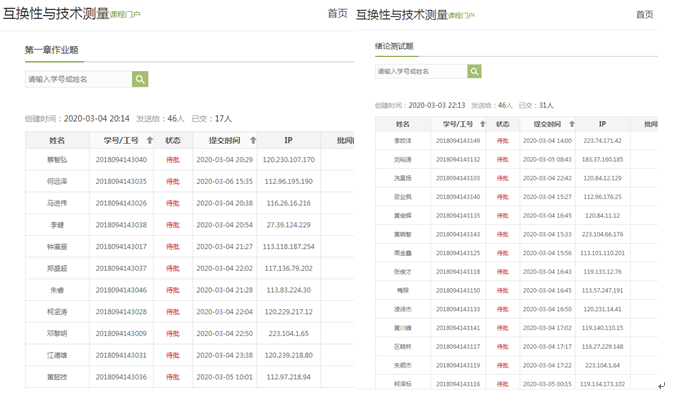Click submit time 2020-03-04 23:38
The image size is (674, 396).
point(224,355)
